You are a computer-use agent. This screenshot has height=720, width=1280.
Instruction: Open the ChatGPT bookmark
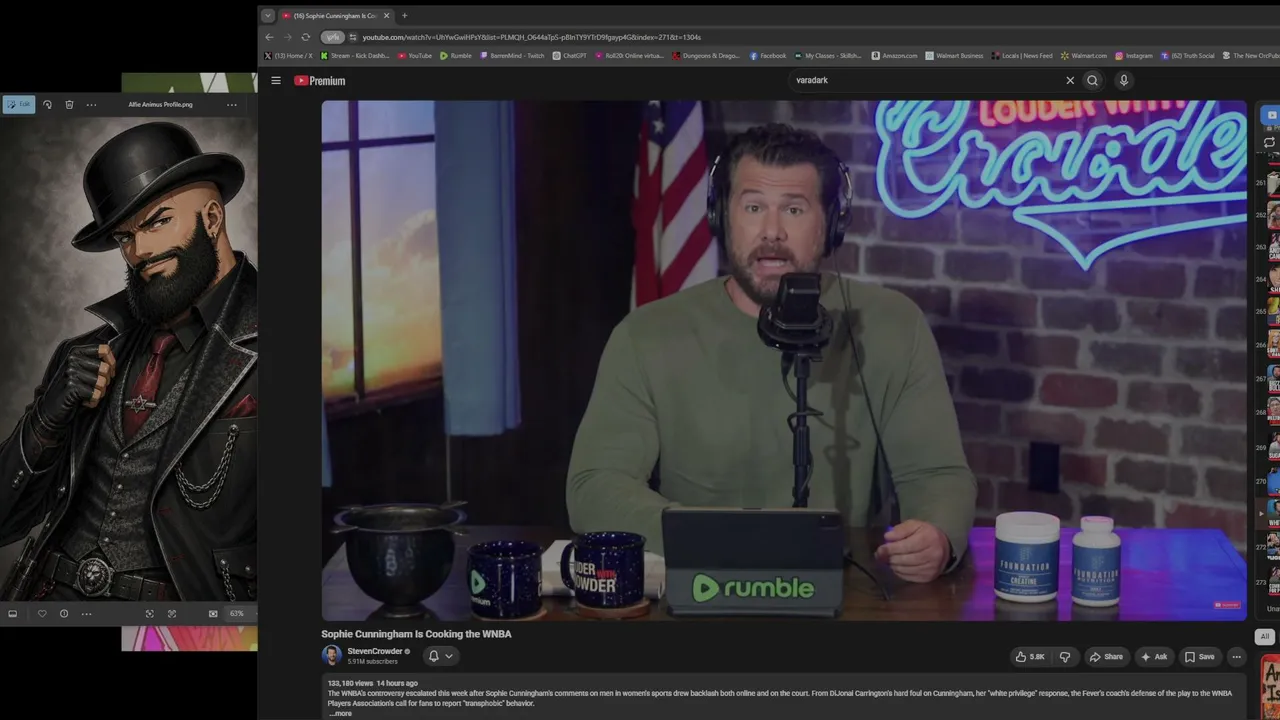click(570, 56)
